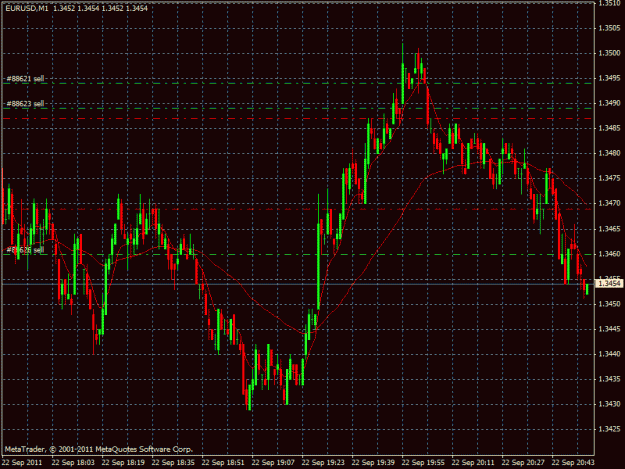Click the 22 Sep 18:03 time label
The width and height of the screenshot is (625, 469).
coord(73,463)
